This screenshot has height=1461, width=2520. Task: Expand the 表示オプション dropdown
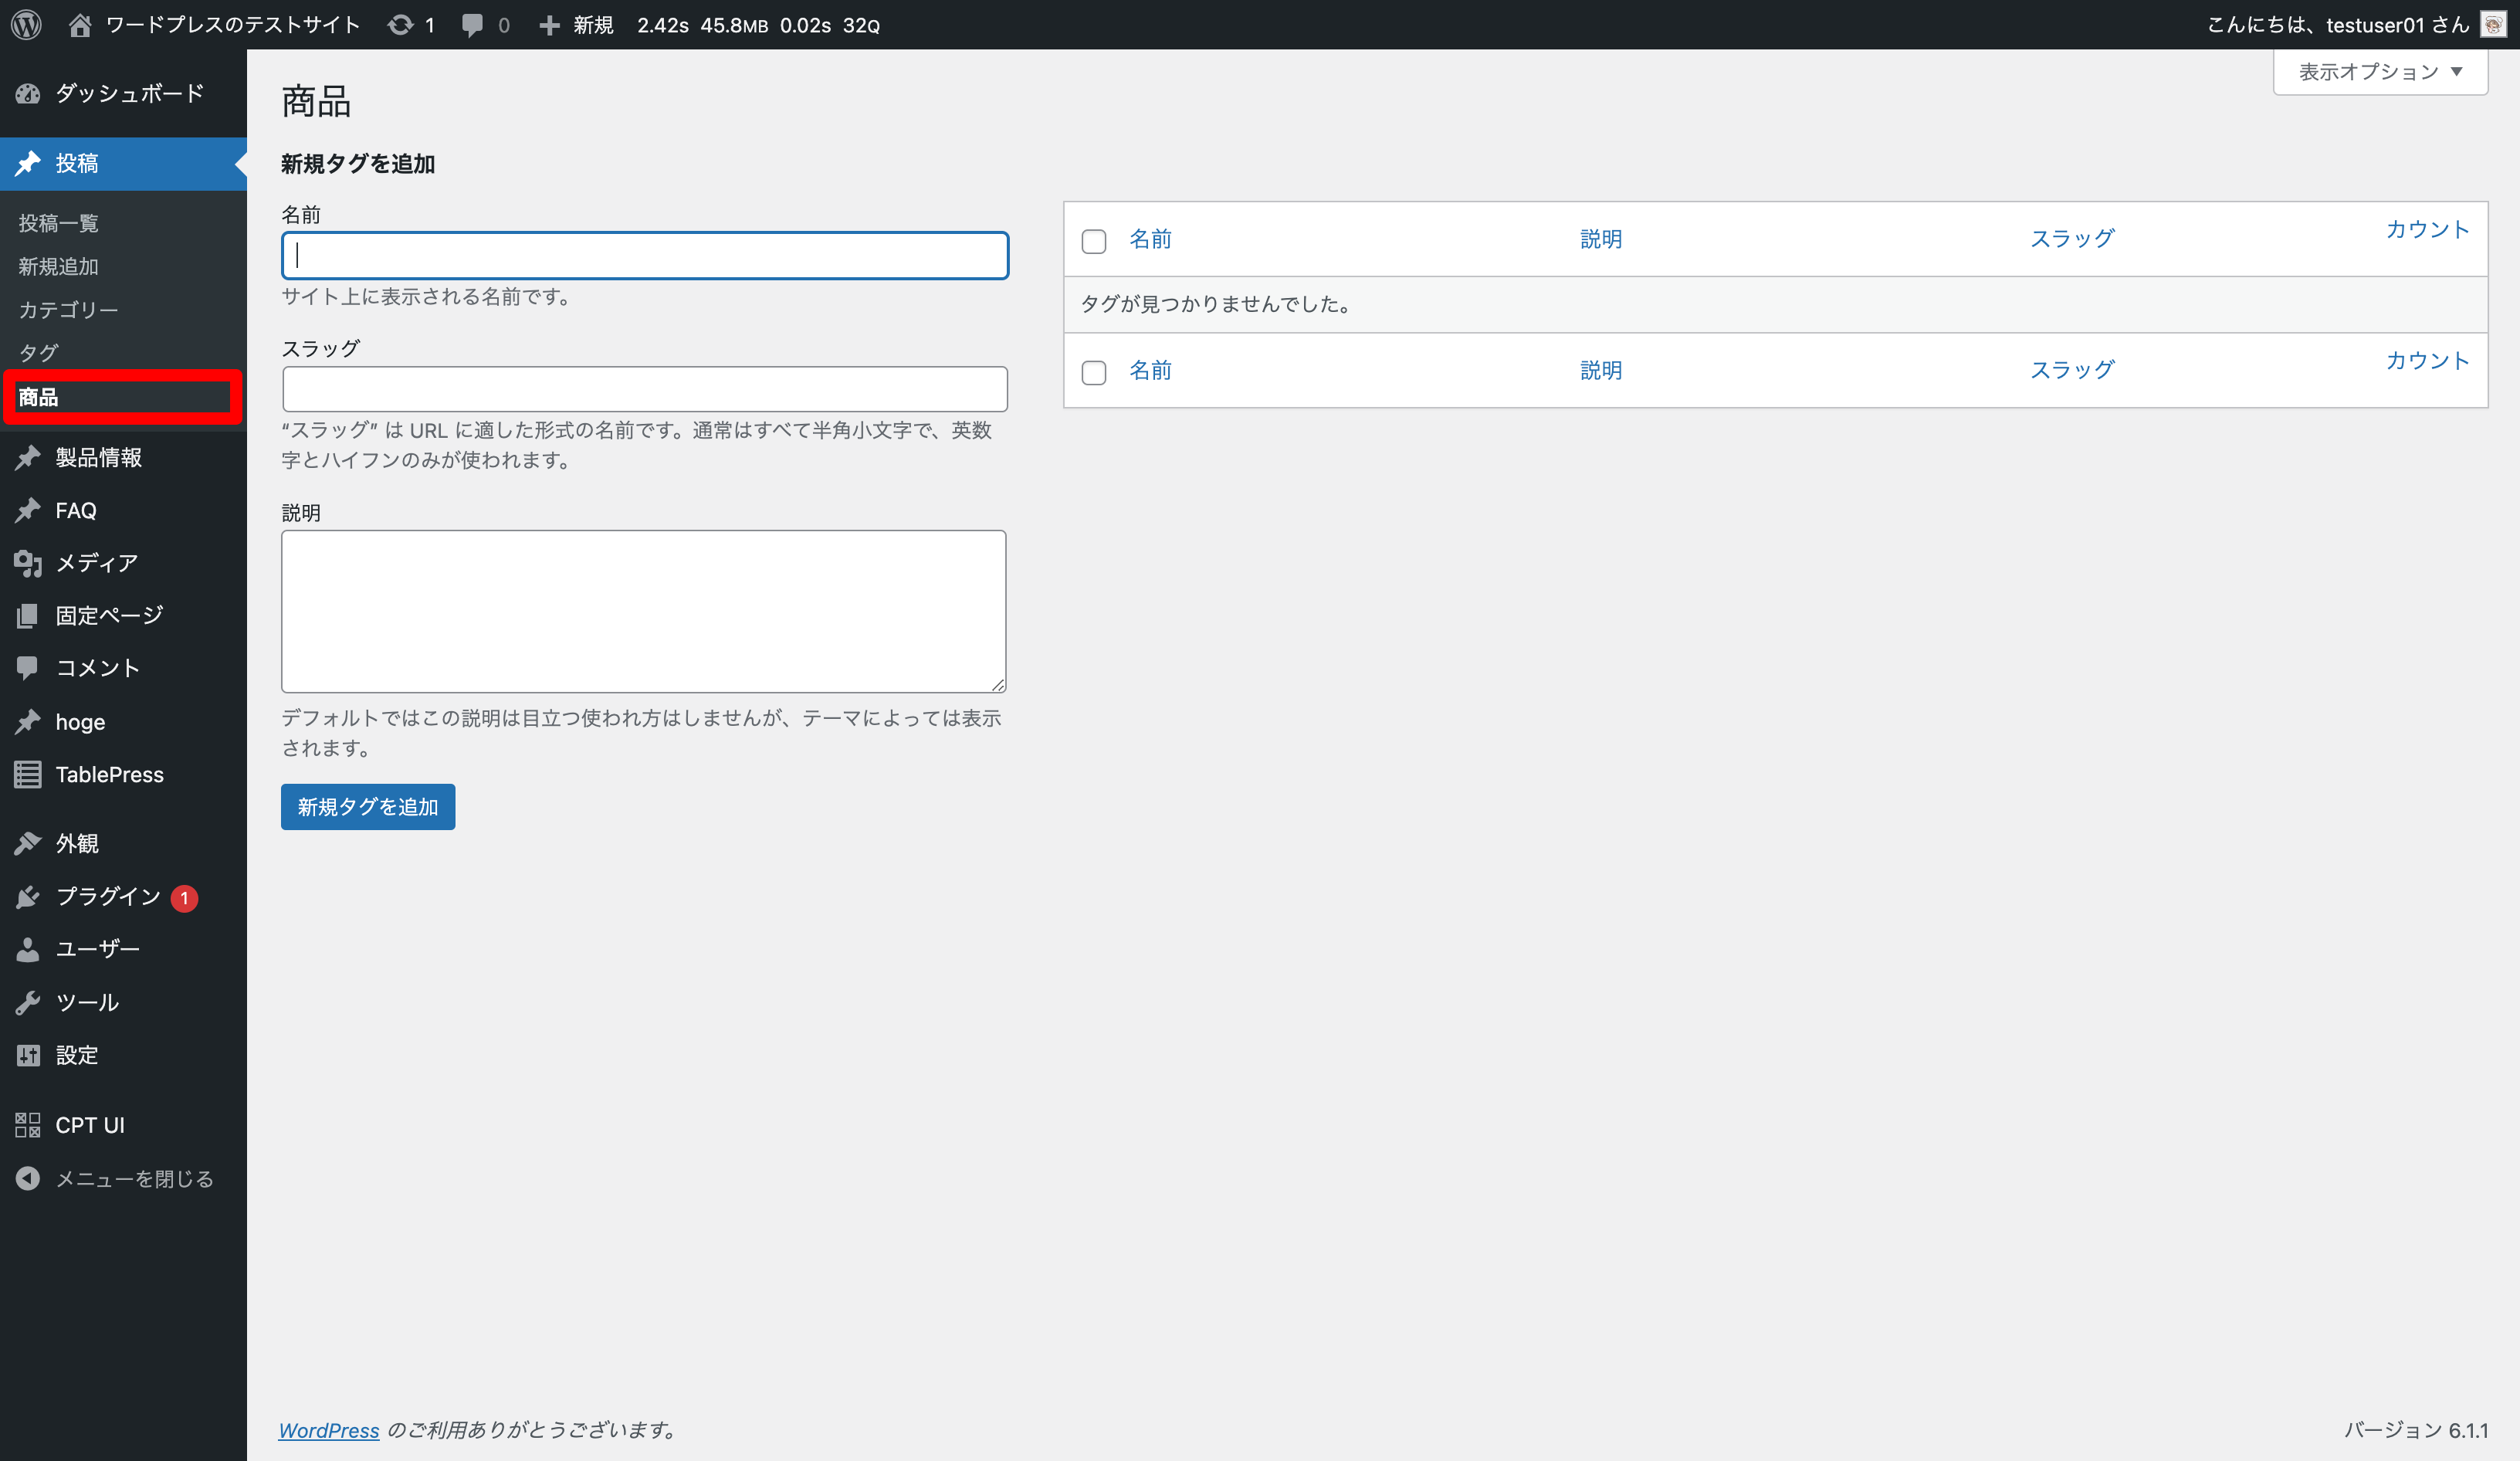click(2380, 72)
